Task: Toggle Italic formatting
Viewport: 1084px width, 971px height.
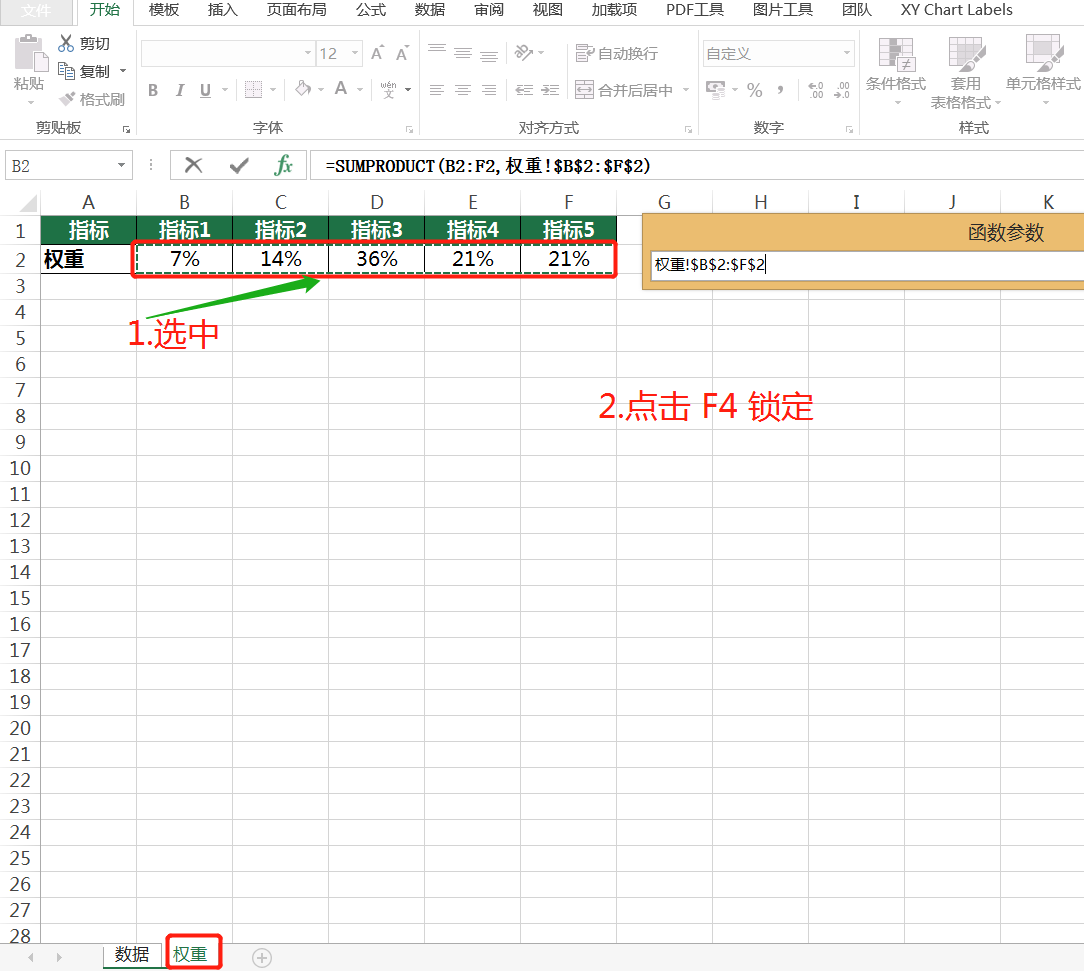Action: [180, 90]
